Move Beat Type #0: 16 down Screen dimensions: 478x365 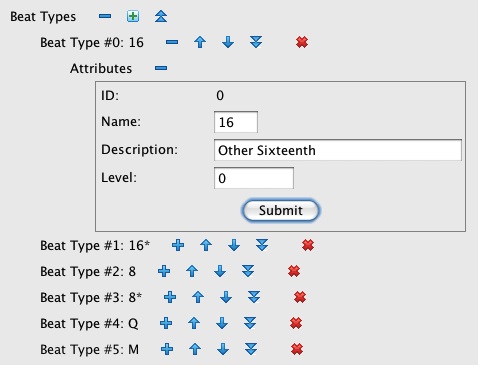(x=228, y=42)
